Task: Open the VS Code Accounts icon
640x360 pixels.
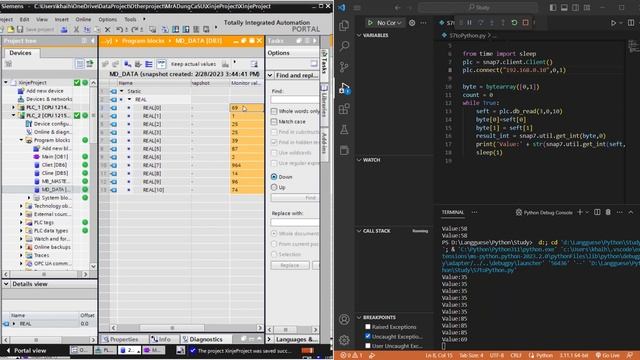Action: [x=344, y=319]
